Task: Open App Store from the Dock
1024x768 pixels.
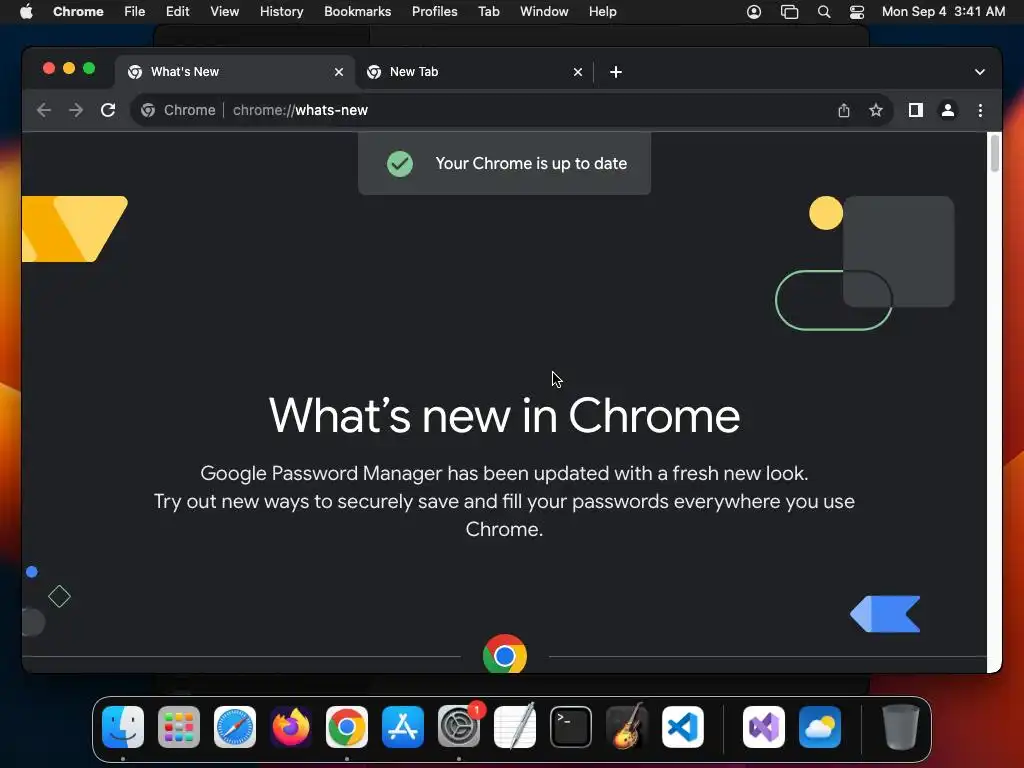Action: click(403, 727)
